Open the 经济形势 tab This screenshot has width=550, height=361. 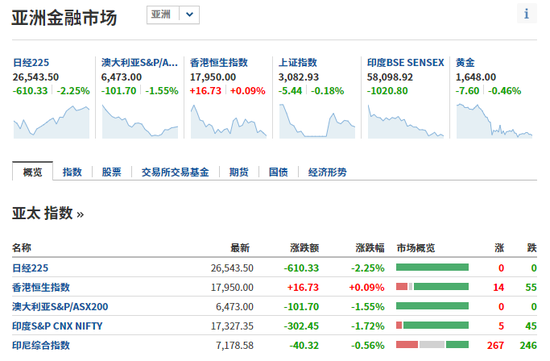point(327,172)
